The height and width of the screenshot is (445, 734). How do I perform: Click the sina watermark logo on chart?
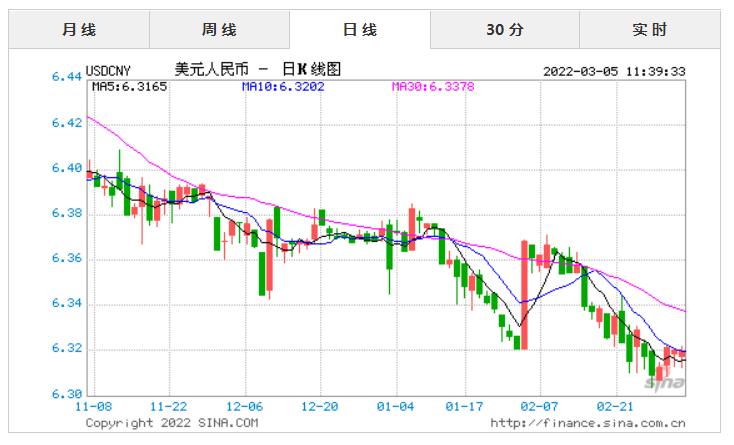pos(663,383)
